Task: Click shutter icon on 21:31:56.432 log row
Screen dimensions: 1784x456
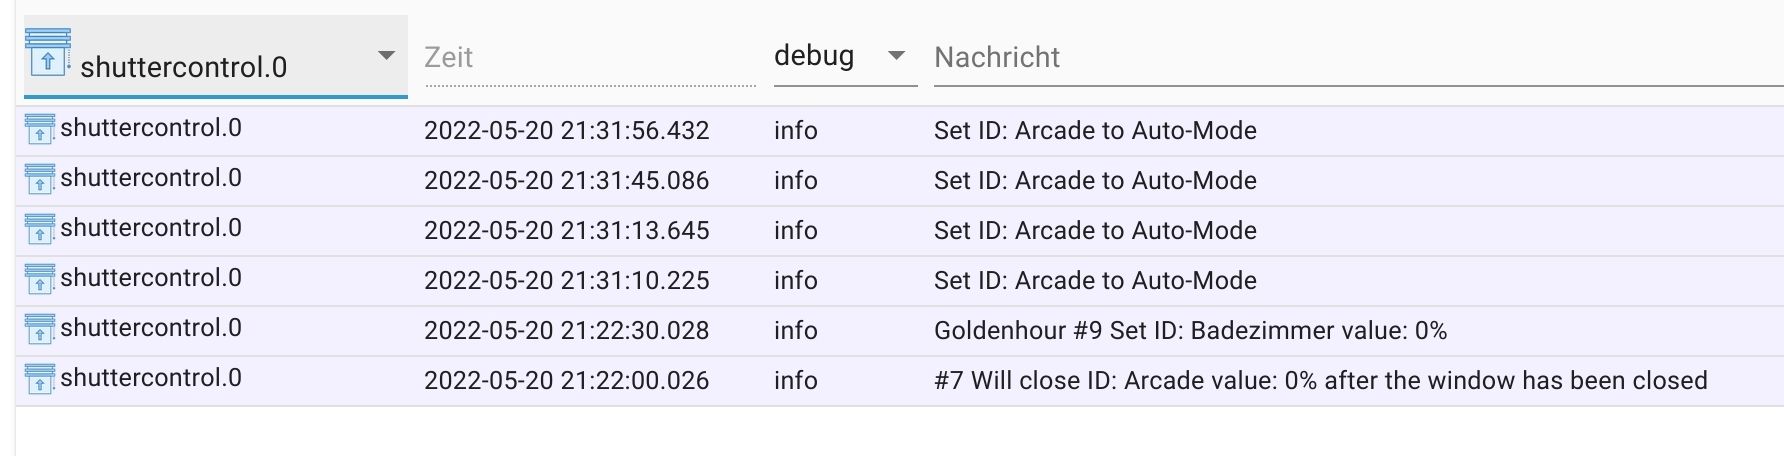Action: tap(39, 130)
